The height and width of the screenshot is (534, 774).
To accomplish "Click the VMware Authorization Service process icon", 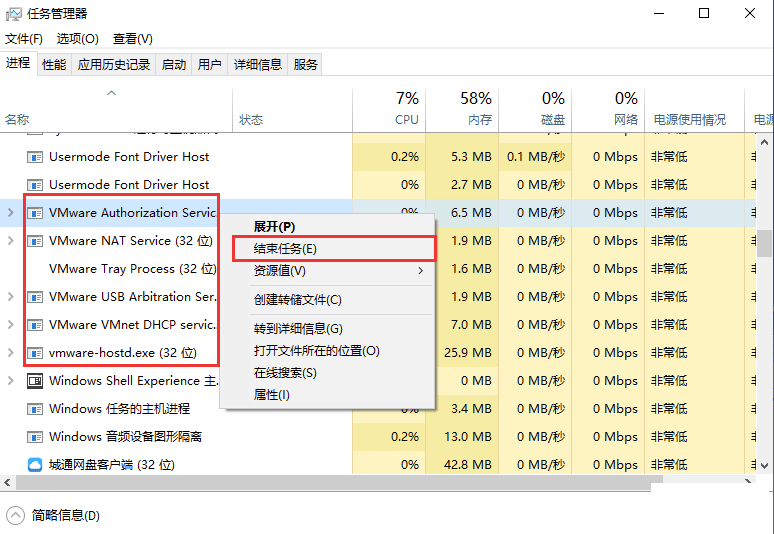I will coord(35,213).
